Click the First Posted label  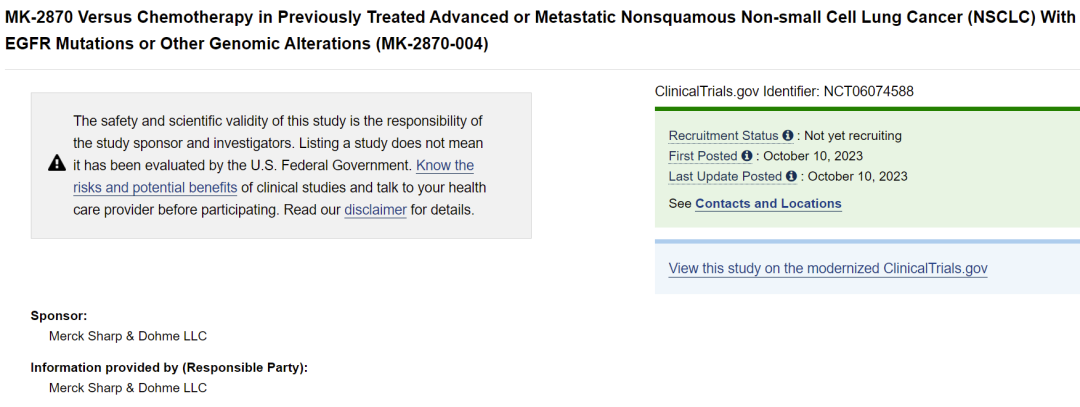click(702, 156)
